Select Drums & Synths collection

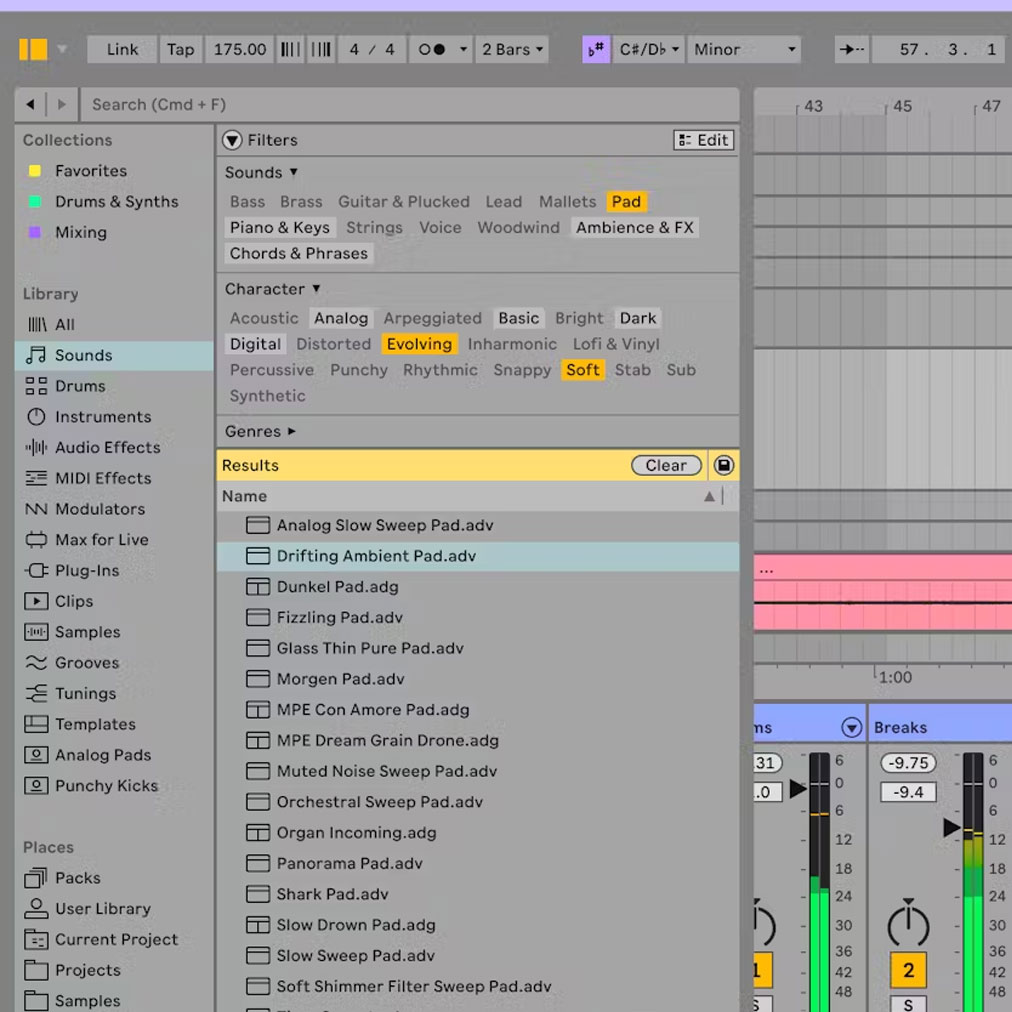(114, 201)
